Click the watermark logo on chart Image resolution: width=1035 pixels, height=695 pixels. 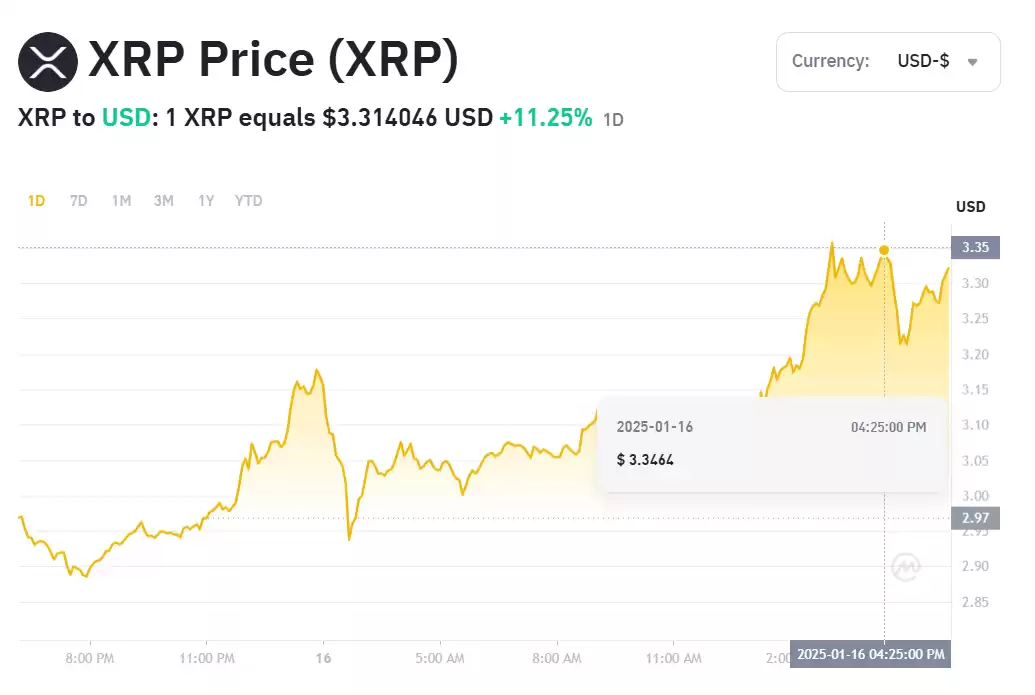[906, 566]
